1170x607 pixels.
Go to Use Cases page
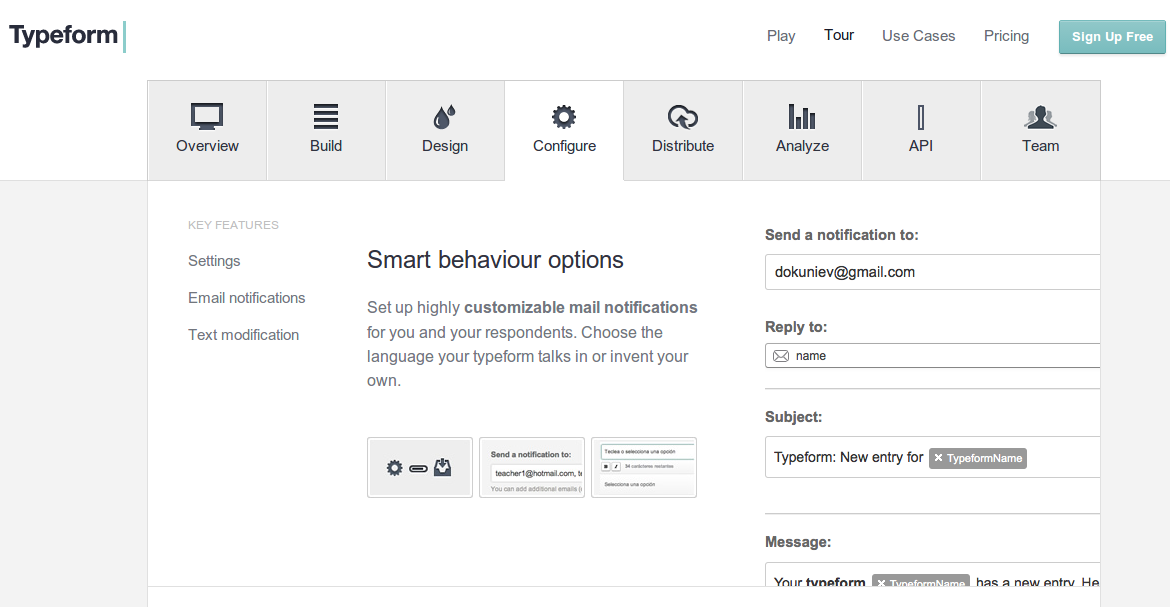(x=919, y=36)
